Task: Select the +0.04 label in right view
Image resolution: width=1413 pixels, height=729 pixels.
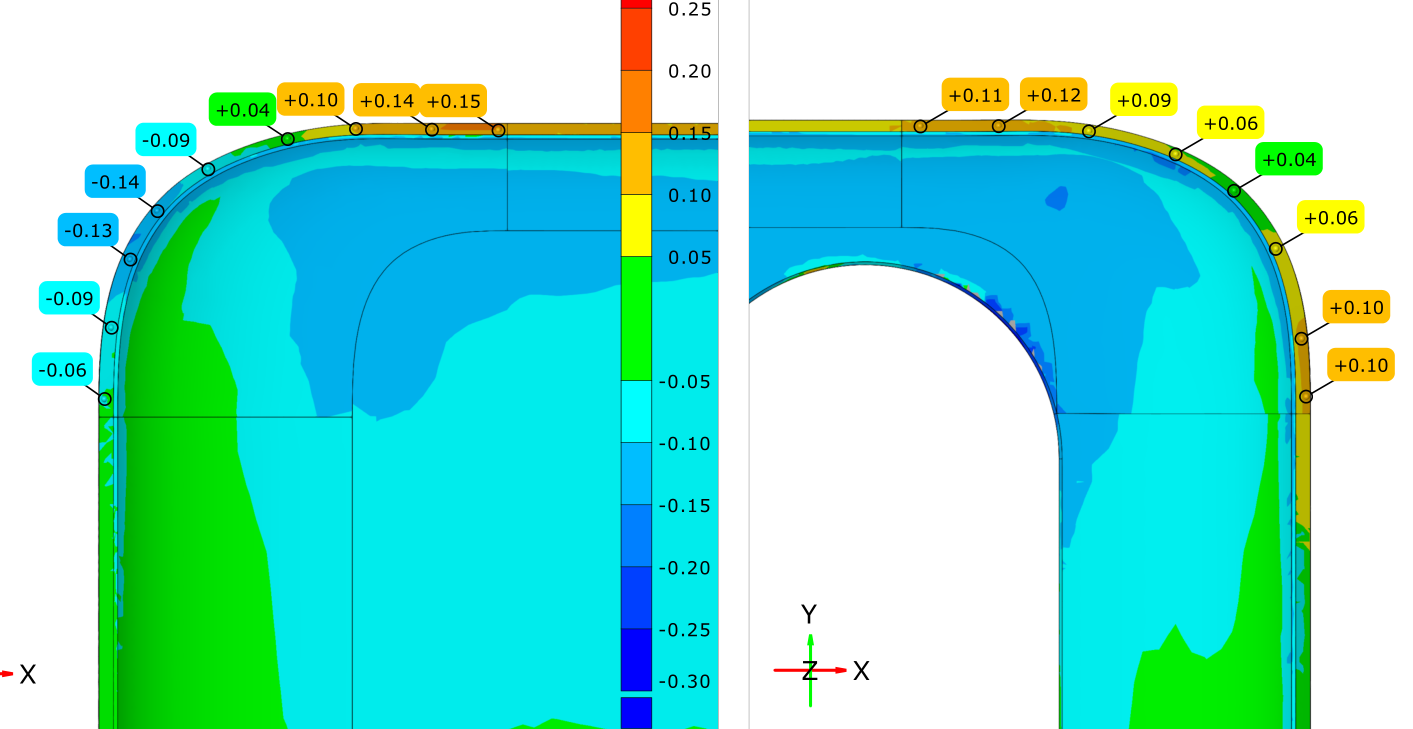Action: (x=1289, y=160)
